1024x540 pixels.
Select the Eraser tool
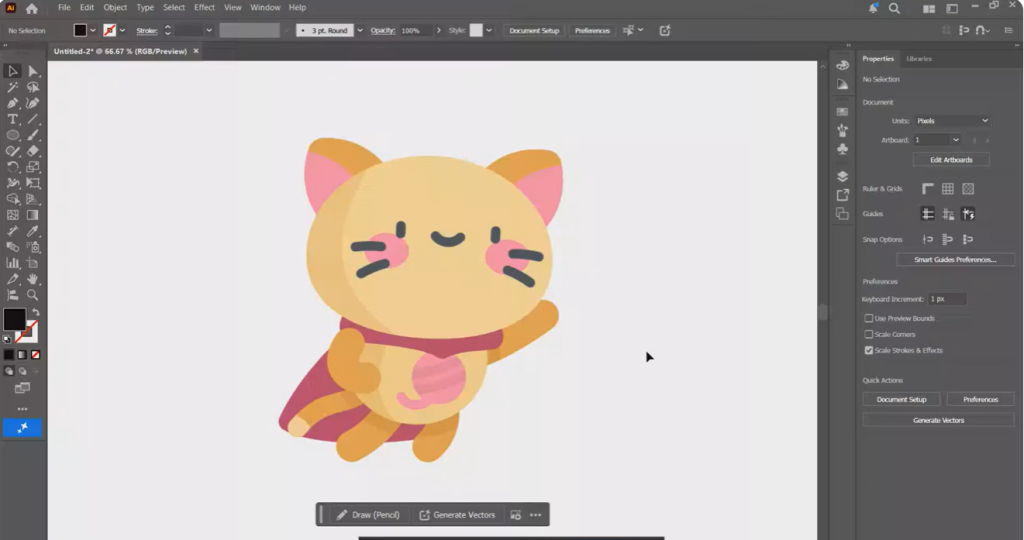point(33,151)
